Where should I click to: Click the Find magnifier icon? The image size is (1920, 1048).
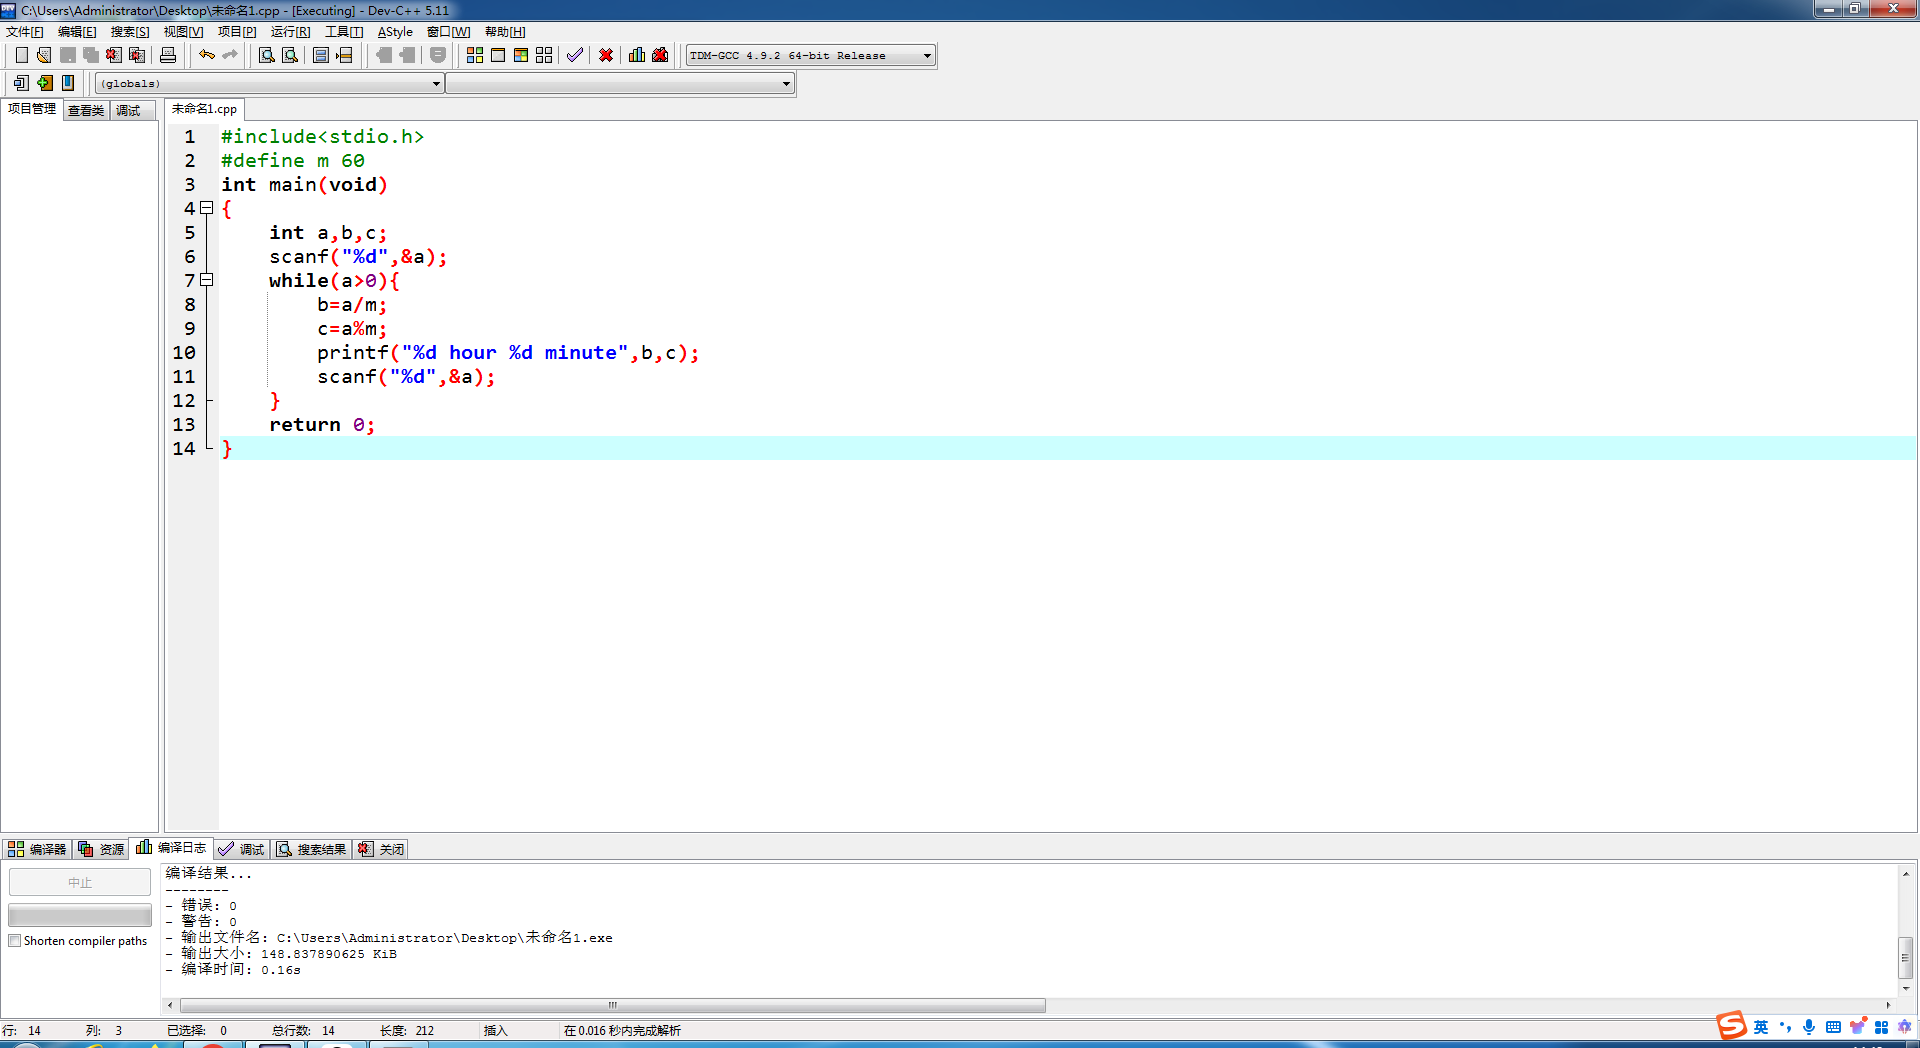(267, 55)
